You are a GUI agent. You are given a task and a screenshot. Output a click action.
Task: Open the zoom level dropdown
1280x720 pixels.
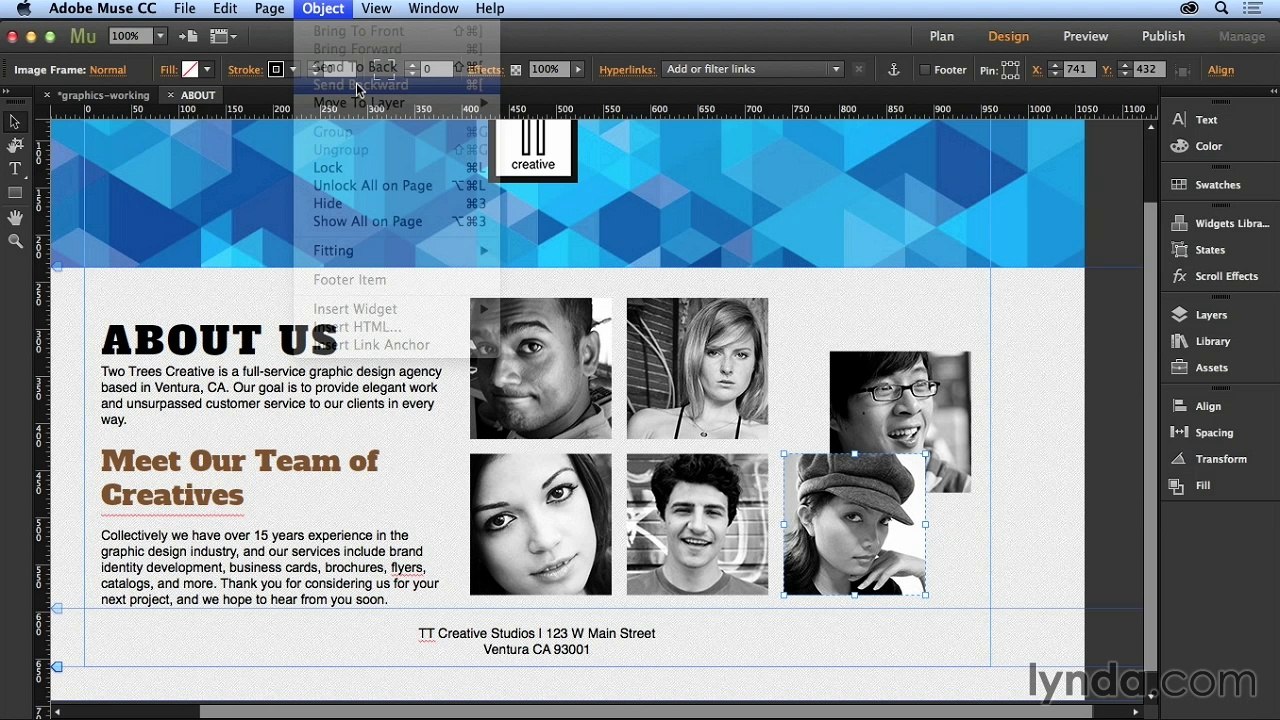click(x=159, y=36)
